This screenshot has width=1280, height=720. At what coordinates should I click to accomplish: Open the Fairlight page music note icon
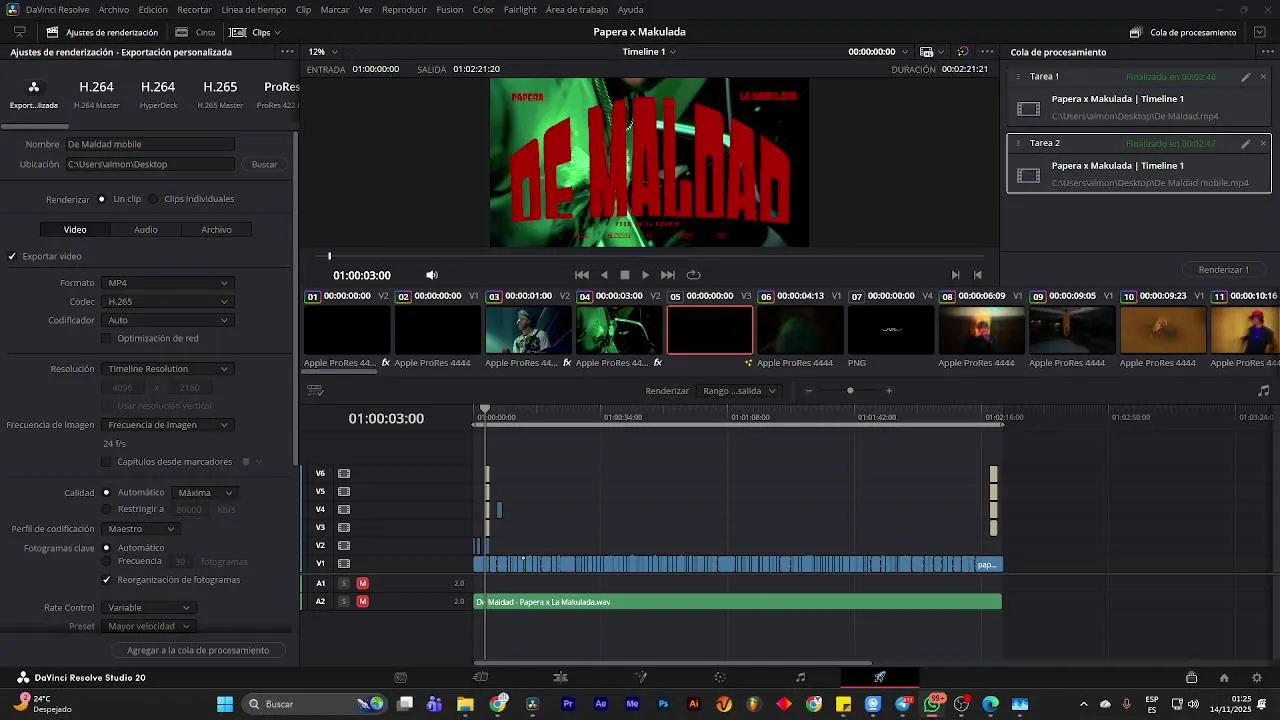800,677
